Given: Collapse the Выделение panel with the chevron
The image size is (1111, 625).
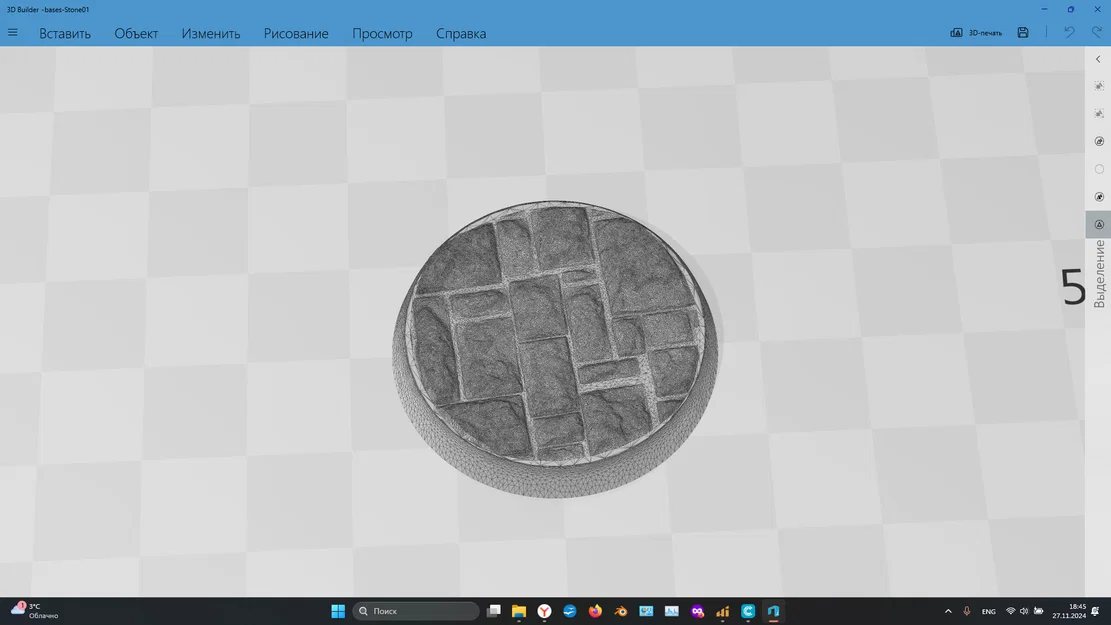Looking at the screenshot, I should coord(1097,59).
